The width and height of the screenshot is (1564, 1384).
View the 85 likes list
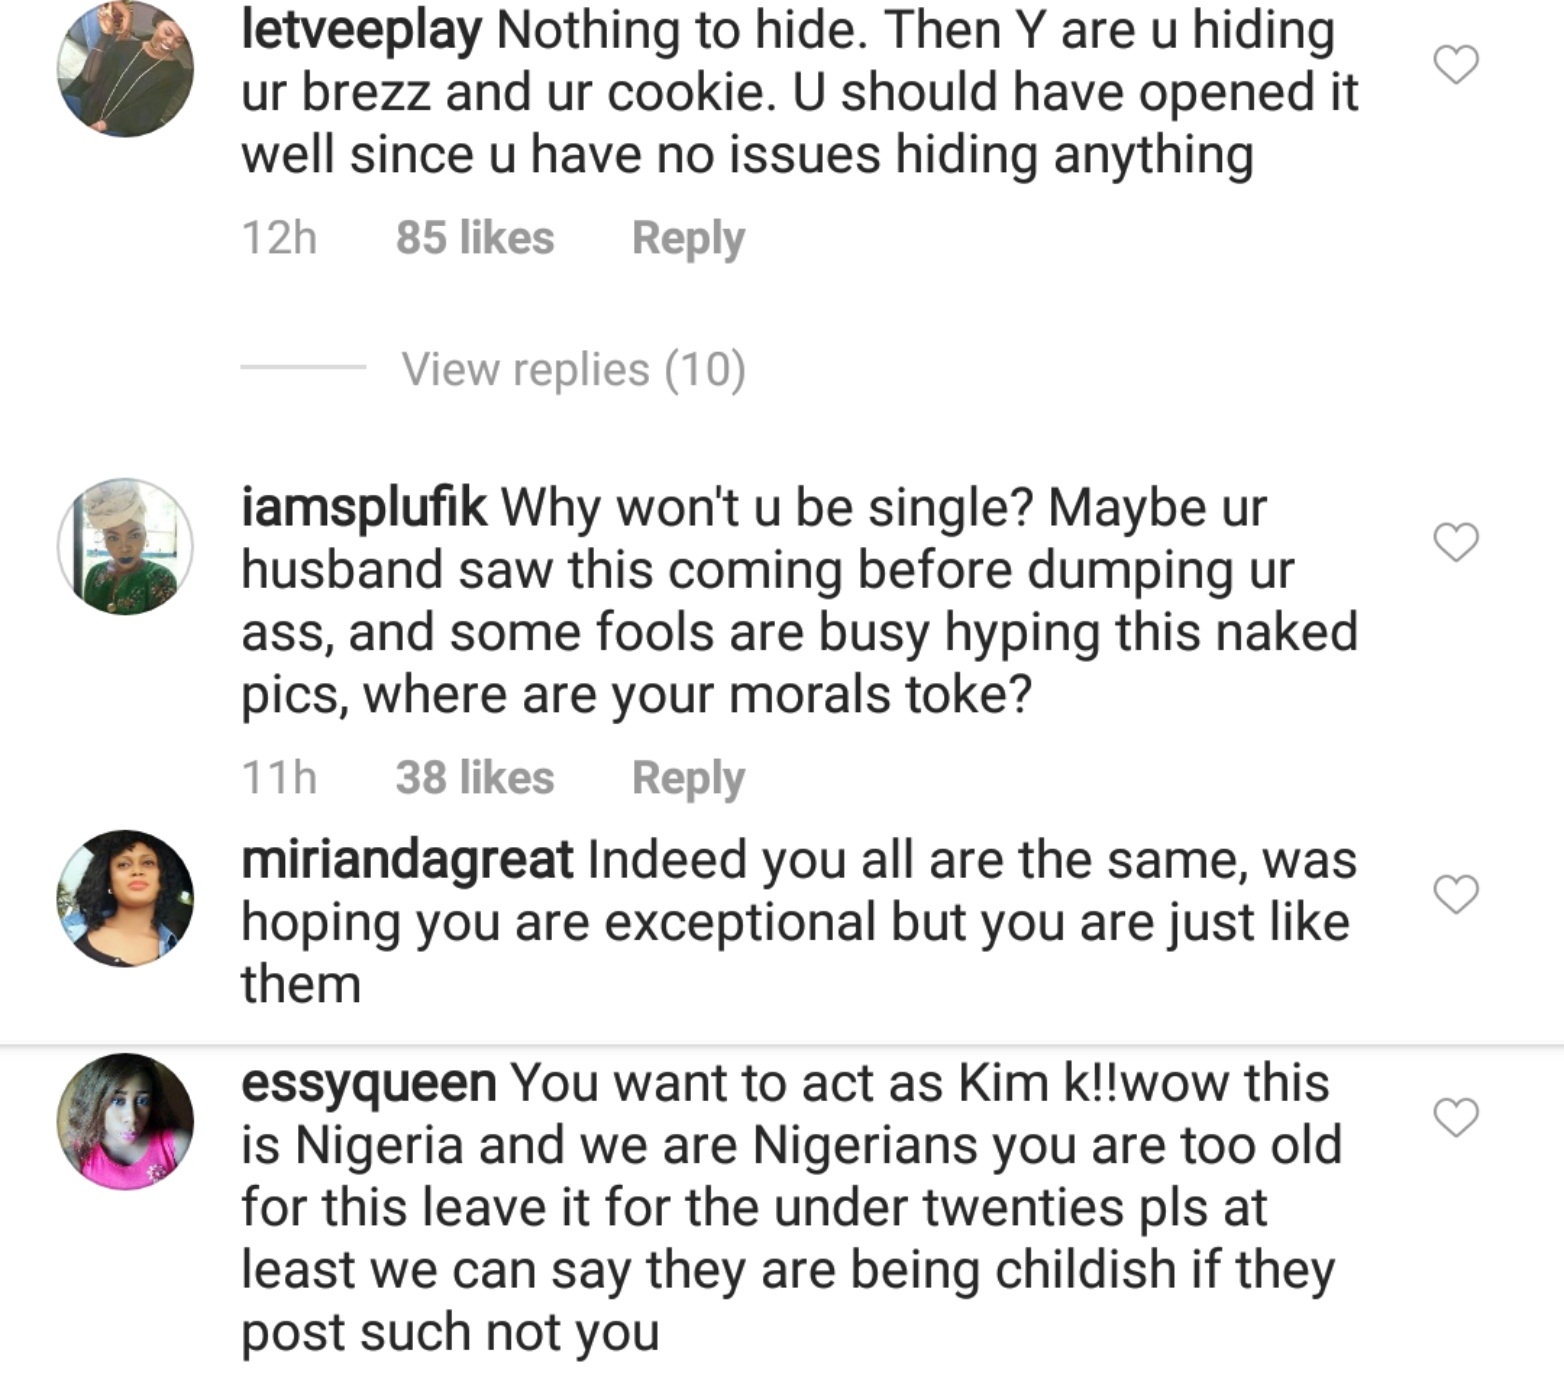pos(474,238)
